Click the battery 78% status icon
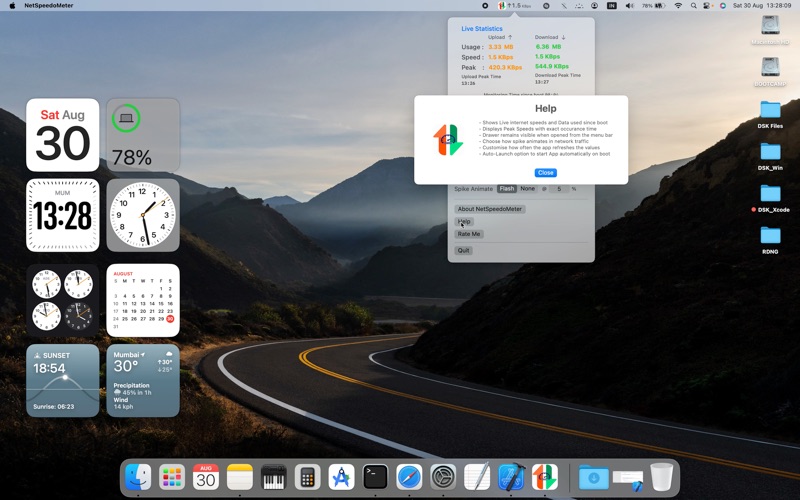Screen dimensions: 800x500 coord(654,6)
